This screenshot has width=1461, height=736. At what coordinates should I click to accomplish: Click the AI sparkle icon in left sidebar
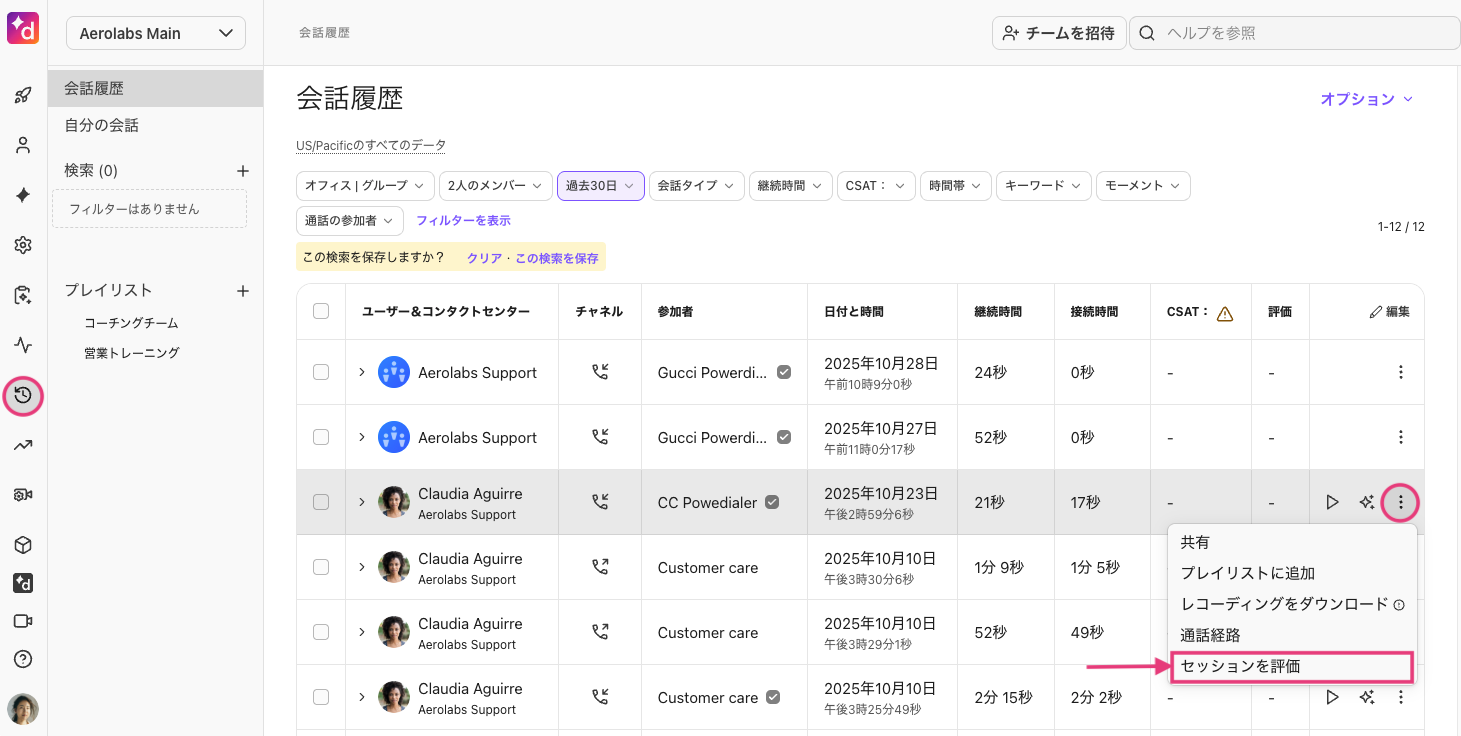tap(23, 195)
